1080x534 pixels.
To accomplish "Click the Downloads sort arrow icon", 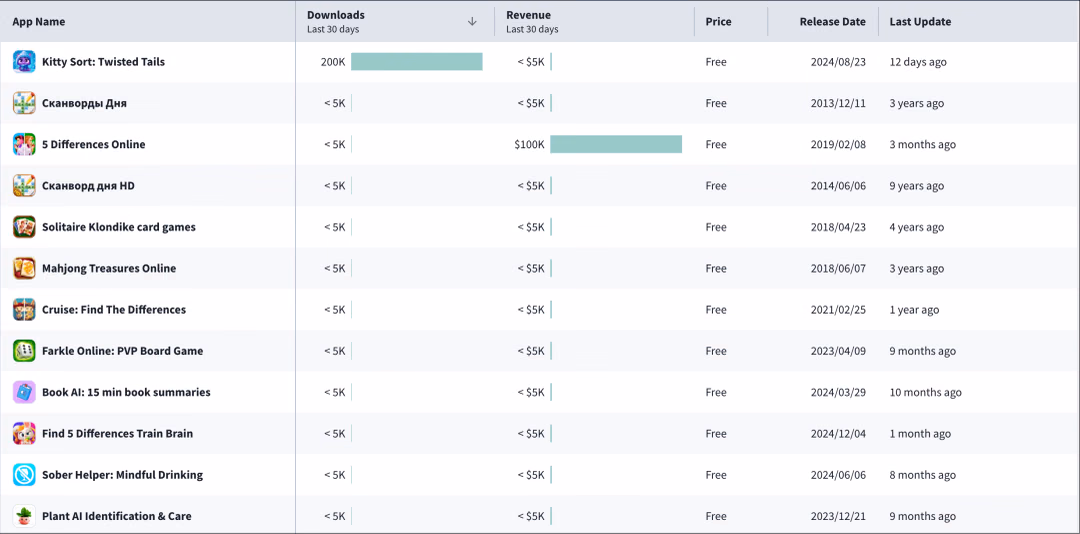I will click(472, 21).
